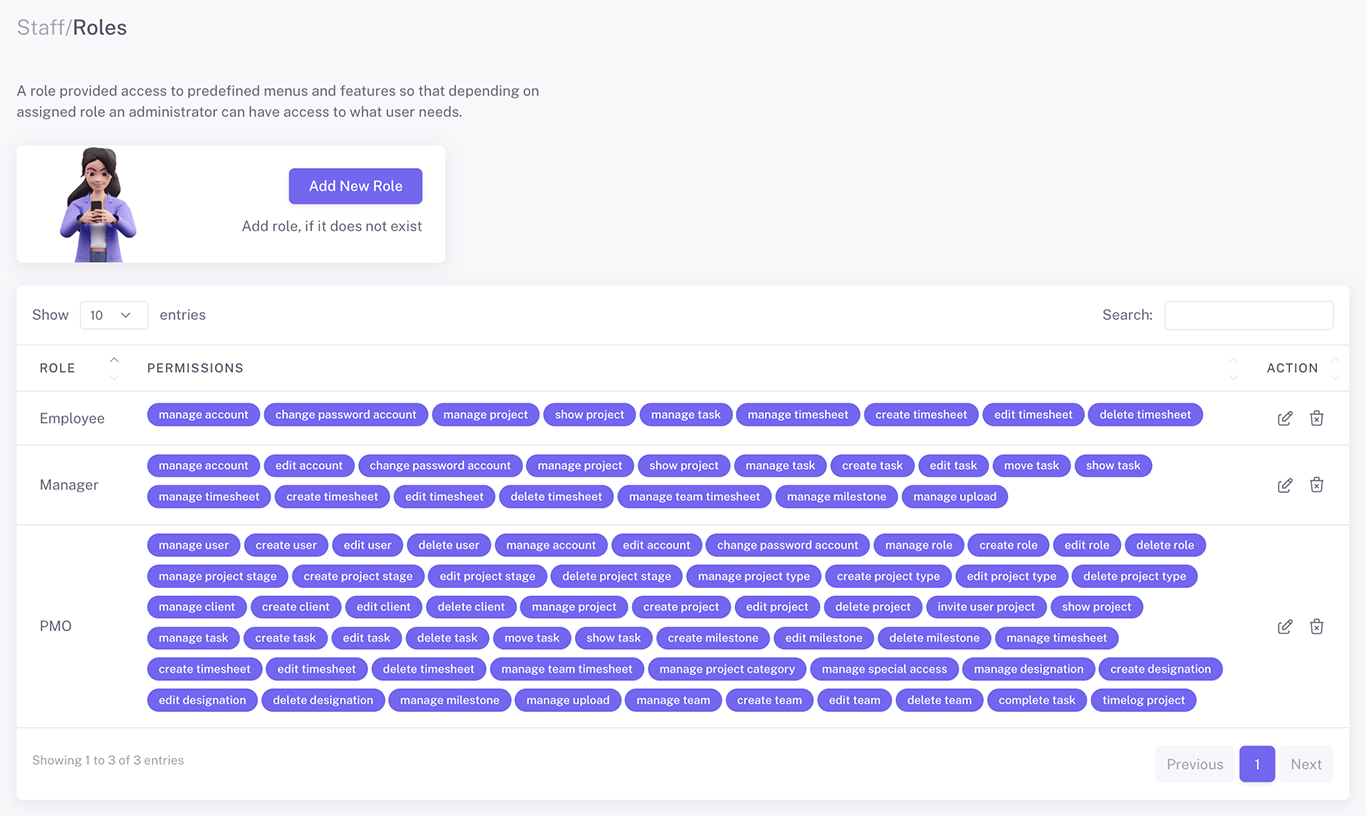The width and height of the screenshot is (1366, 816).
Task: Click the 'timelog project' permission tag
Action: (x=1144, y=700)
